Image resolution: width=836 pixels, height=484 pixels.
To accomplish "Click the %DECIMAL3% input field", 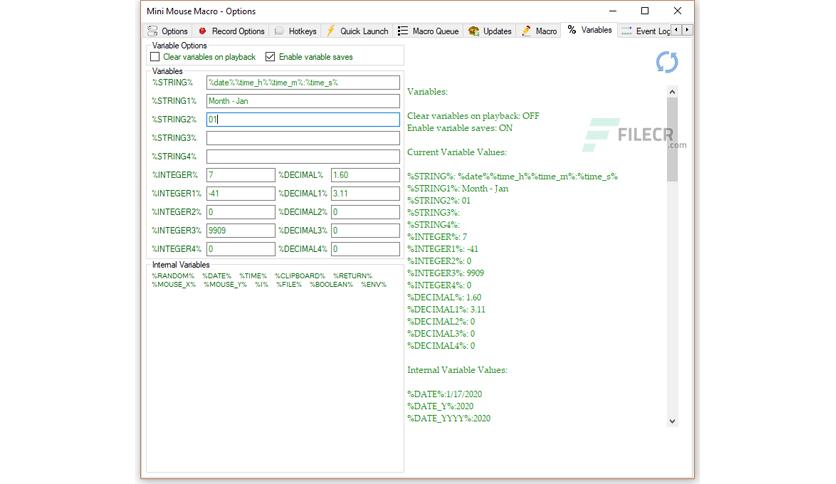I will (365, 230).
